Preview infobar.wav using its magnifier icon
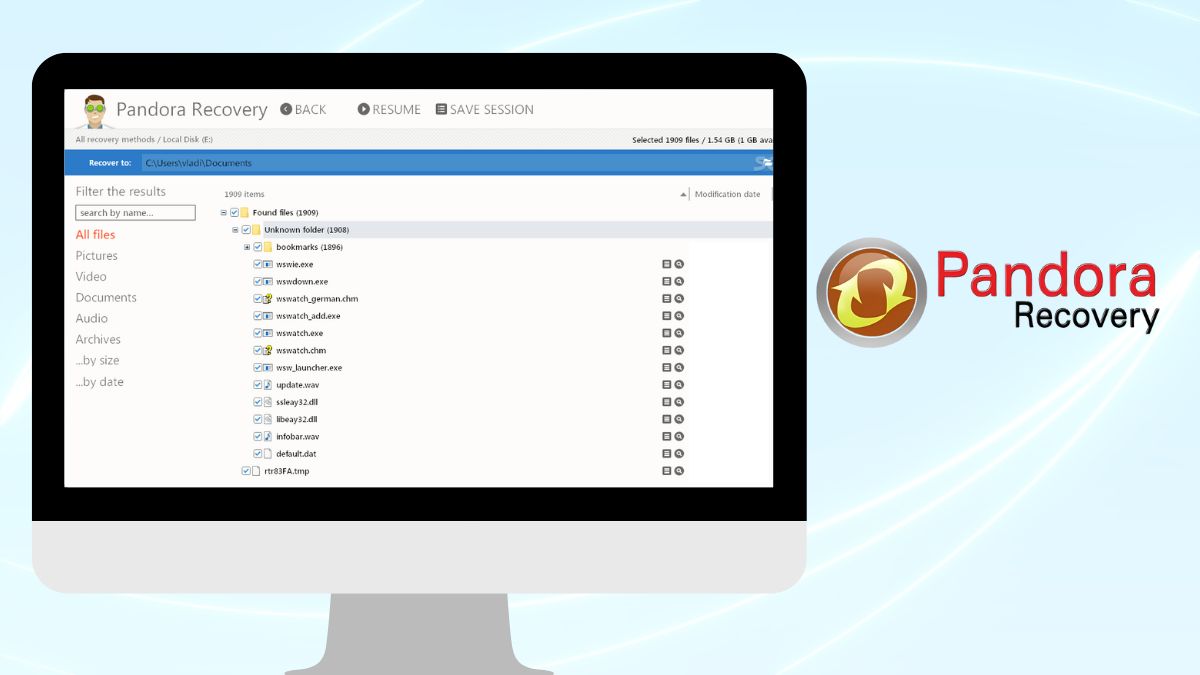 coord(679,437)
